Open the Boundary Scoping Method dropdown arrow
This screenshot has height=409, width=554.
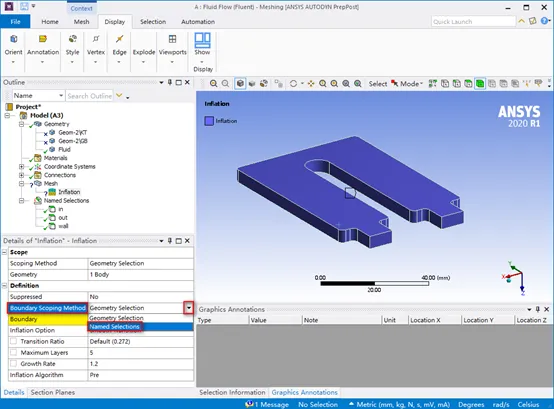coord(189,308)
